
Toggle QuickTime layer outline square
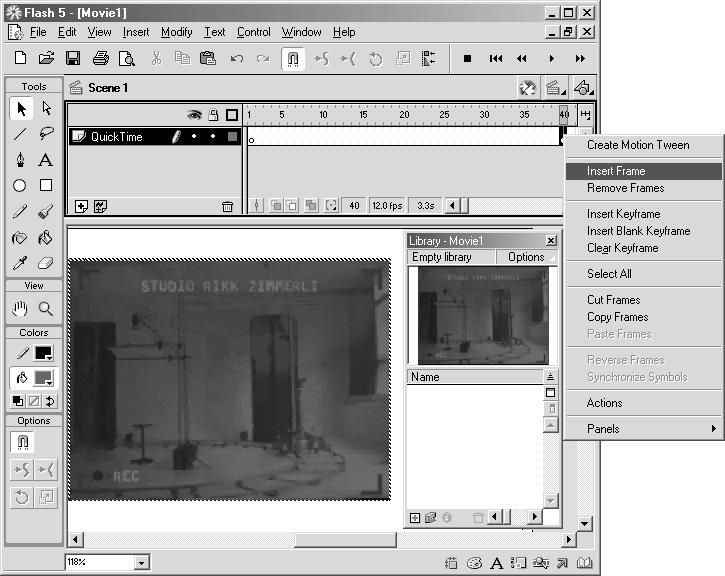233,136
